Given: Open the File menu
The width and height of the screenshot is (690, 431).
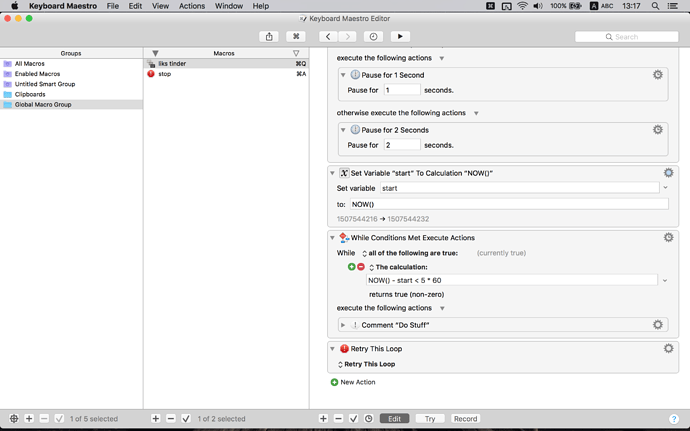Looking at the screenshot, I should pyautogui.click(x=113, y=6).
